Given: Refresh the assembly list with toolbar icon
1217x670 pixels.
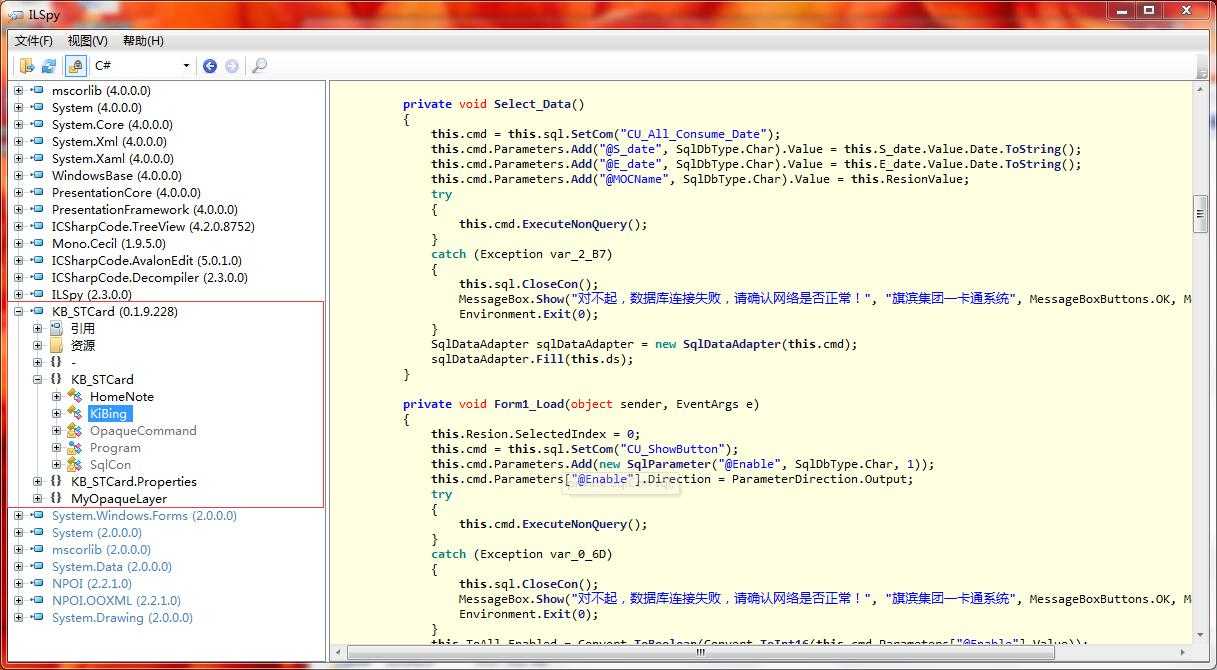Looking at the screenshot, I should pos(48,66).
